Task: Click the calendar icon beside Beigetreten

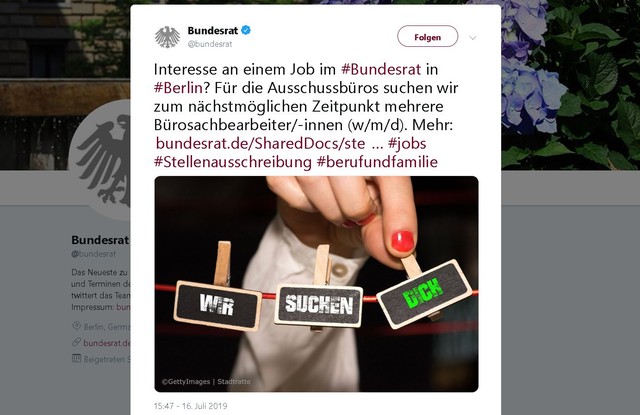Action: coord(76,358)
